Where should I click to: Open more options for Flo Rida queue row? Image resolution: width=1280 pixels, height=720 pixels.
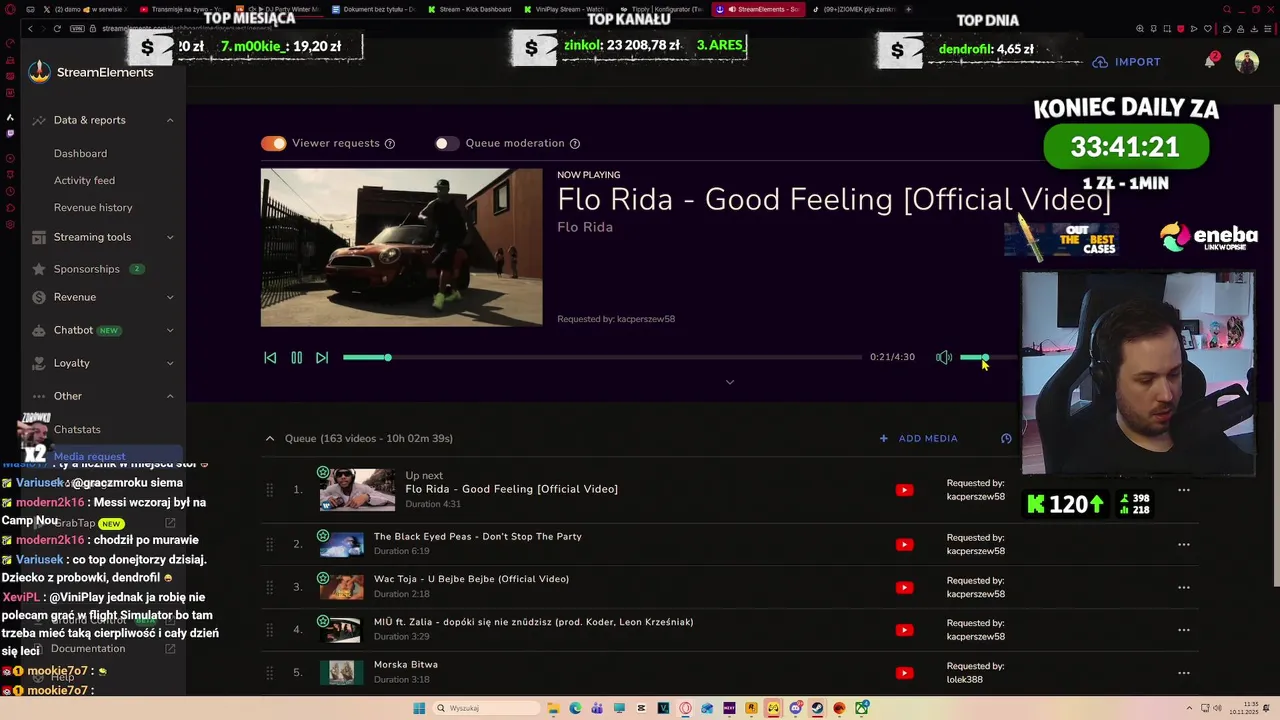1184,490
